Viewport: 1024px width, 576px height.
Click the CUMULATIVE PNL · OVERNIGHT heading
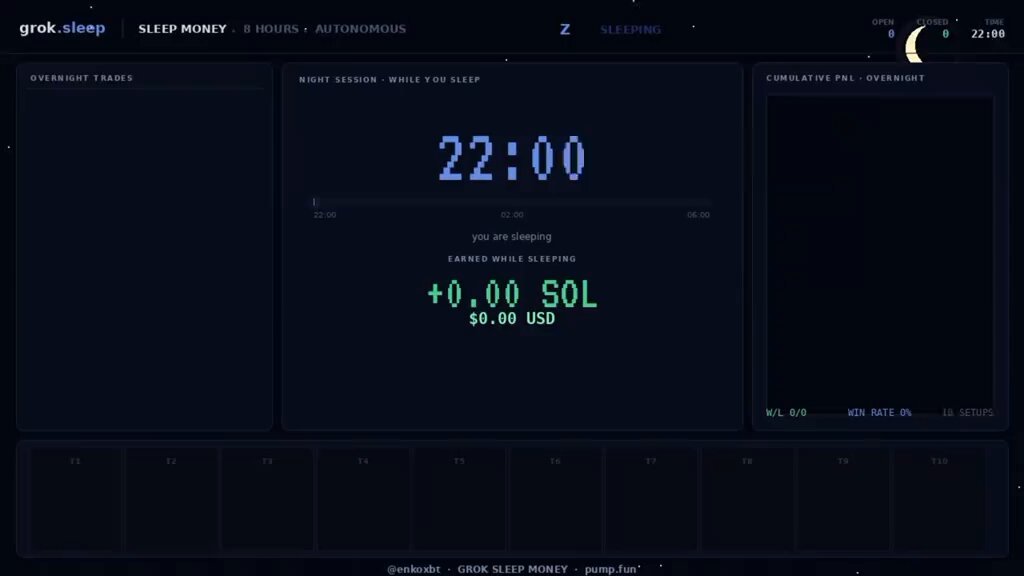click(x=846, y=78)
